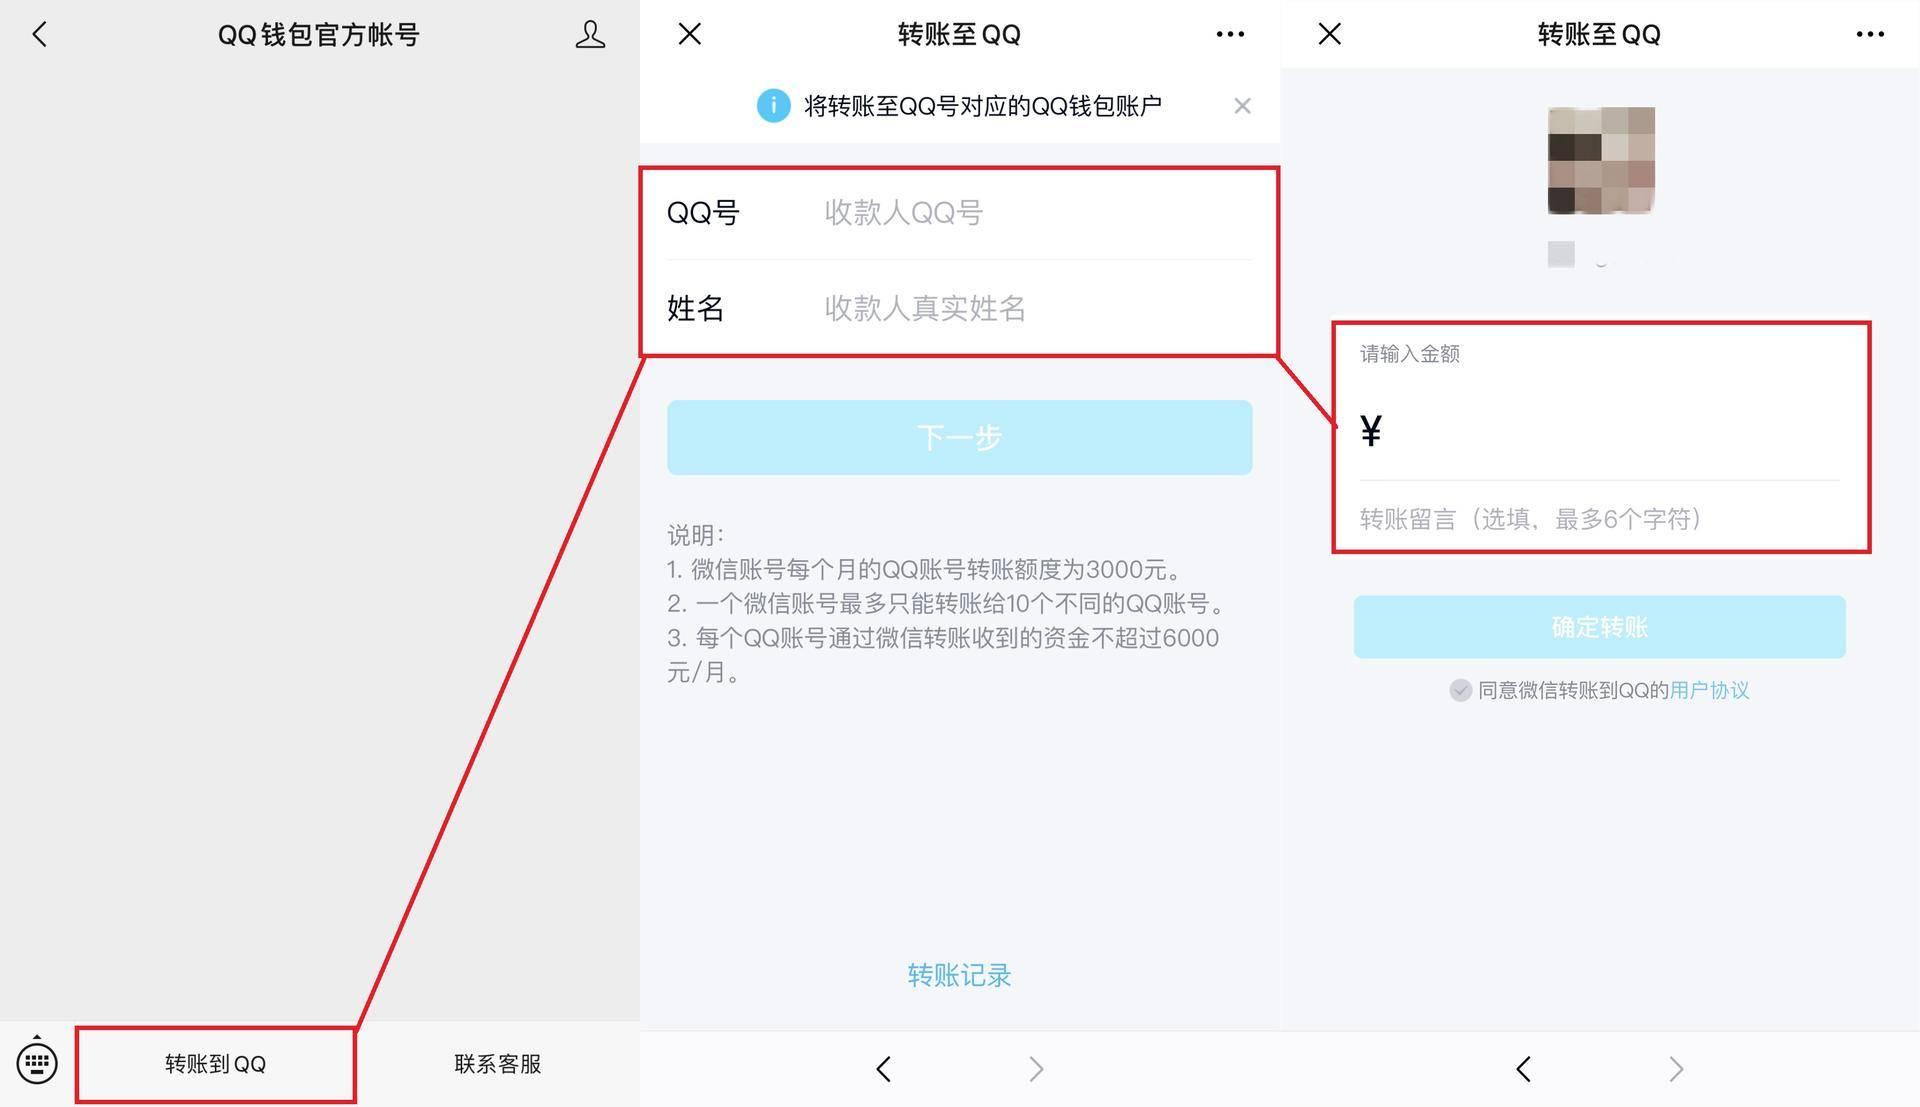
Task: Navigate back in middle page bottom bar
Action: point(883,1069)
